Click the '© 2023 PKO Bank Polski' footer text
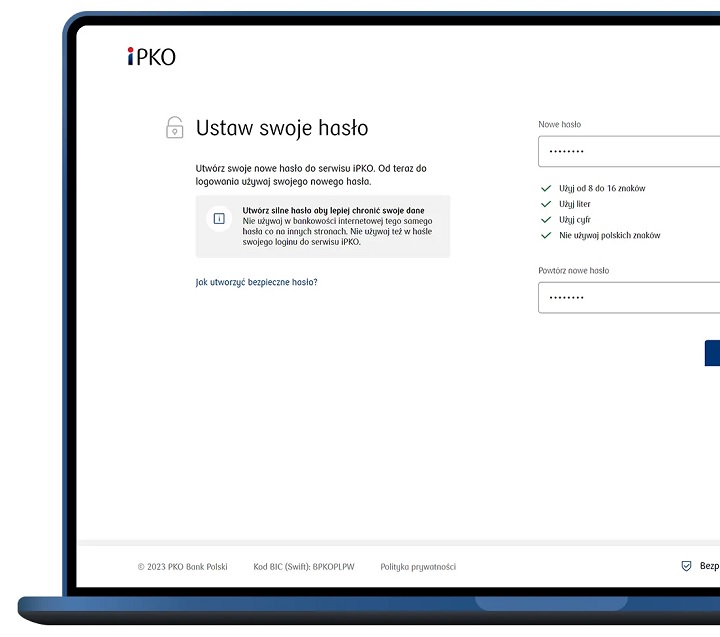The image size is (720, 637). coord(182,567)
